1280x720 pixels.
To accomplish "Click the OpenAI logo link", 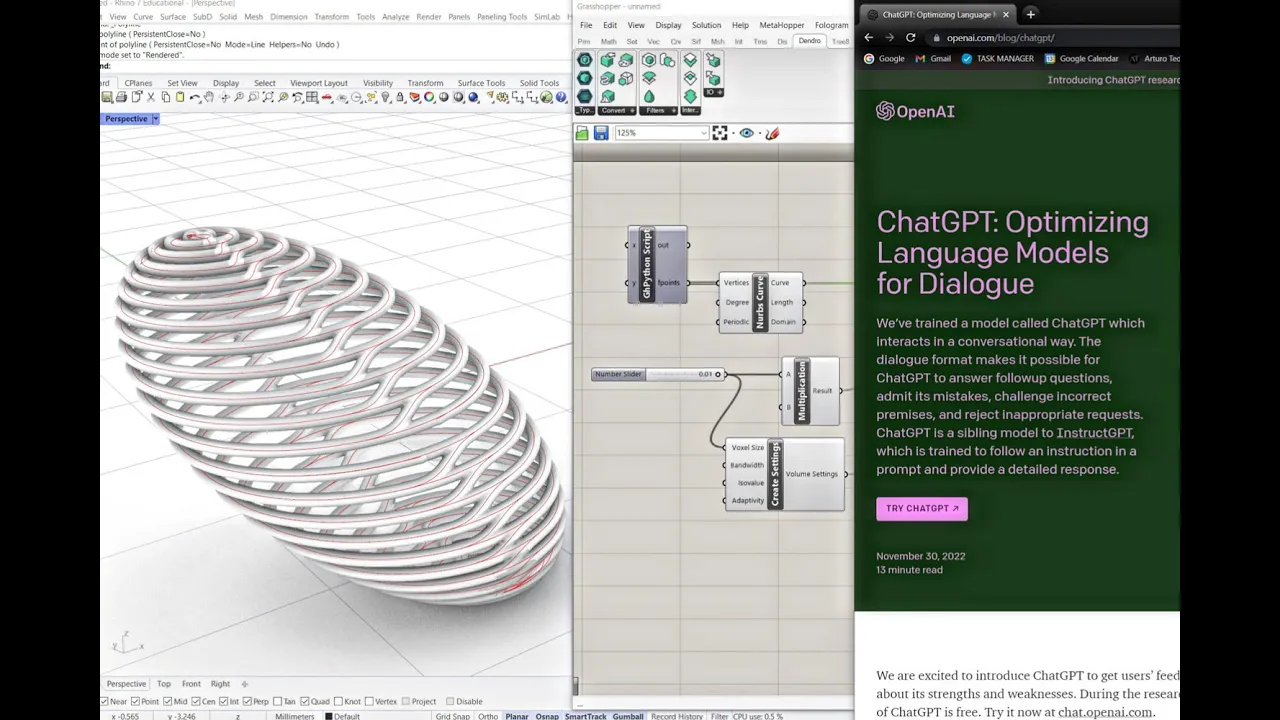I will 915,111.
